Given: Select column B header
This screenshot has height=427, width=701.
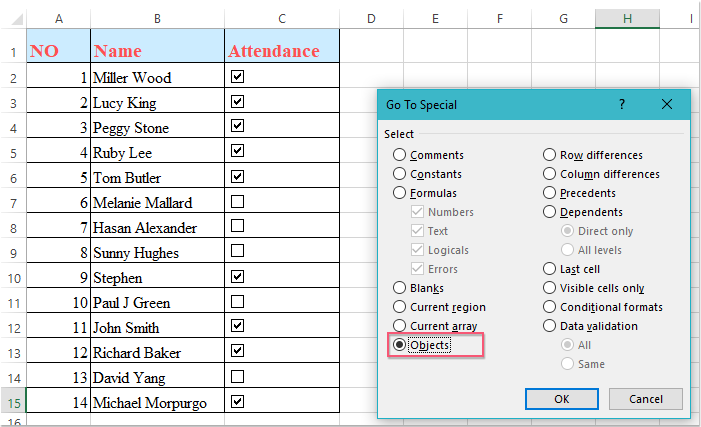Looking at the screenshot, I should pyautogui.click(x=157, y=19).
